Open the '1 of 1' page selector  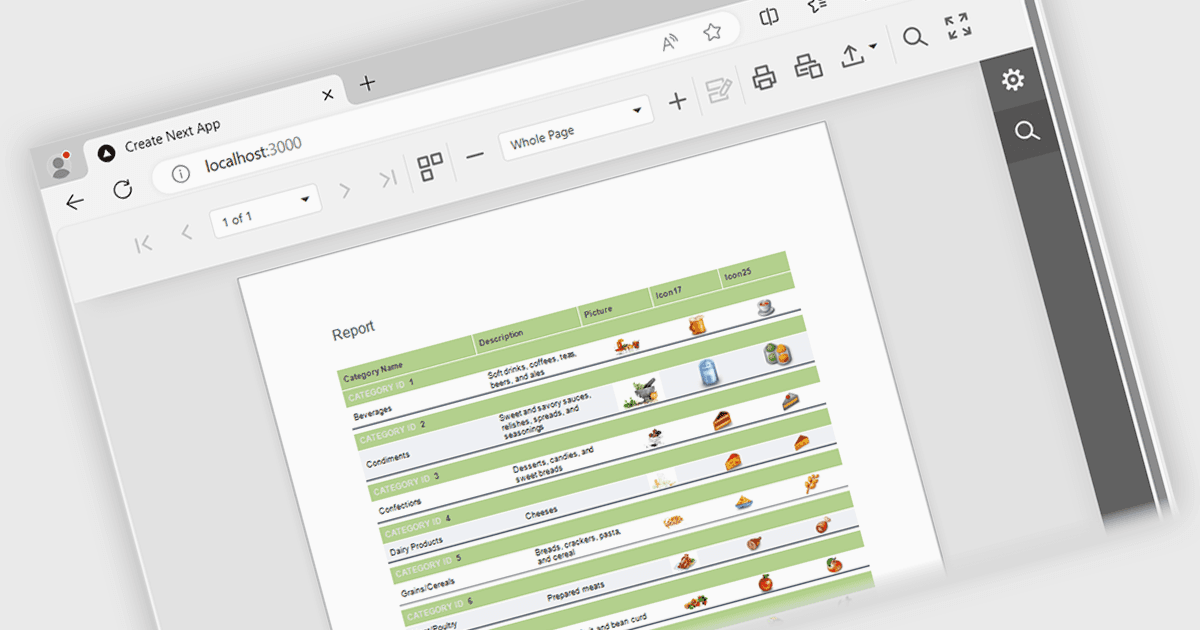coord(266,212)
